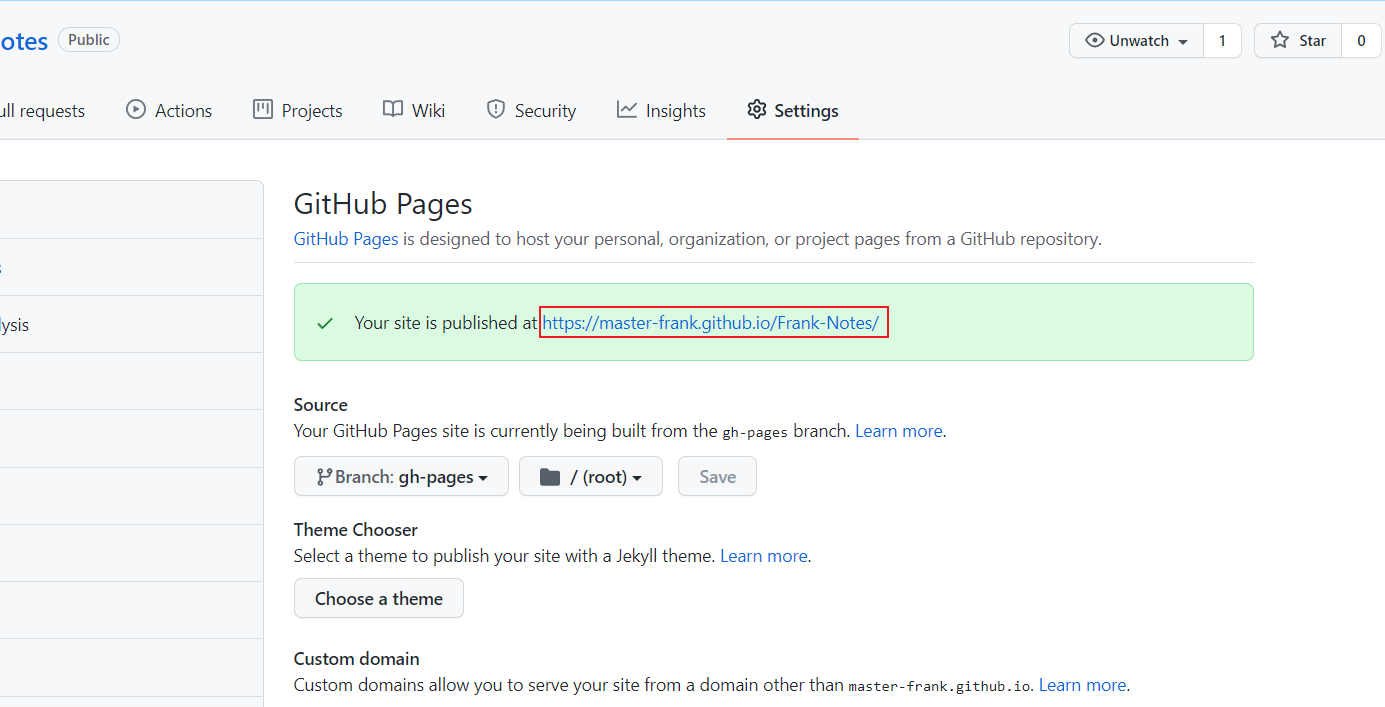Expand the / (root) folder dropdown

(591, 477)
